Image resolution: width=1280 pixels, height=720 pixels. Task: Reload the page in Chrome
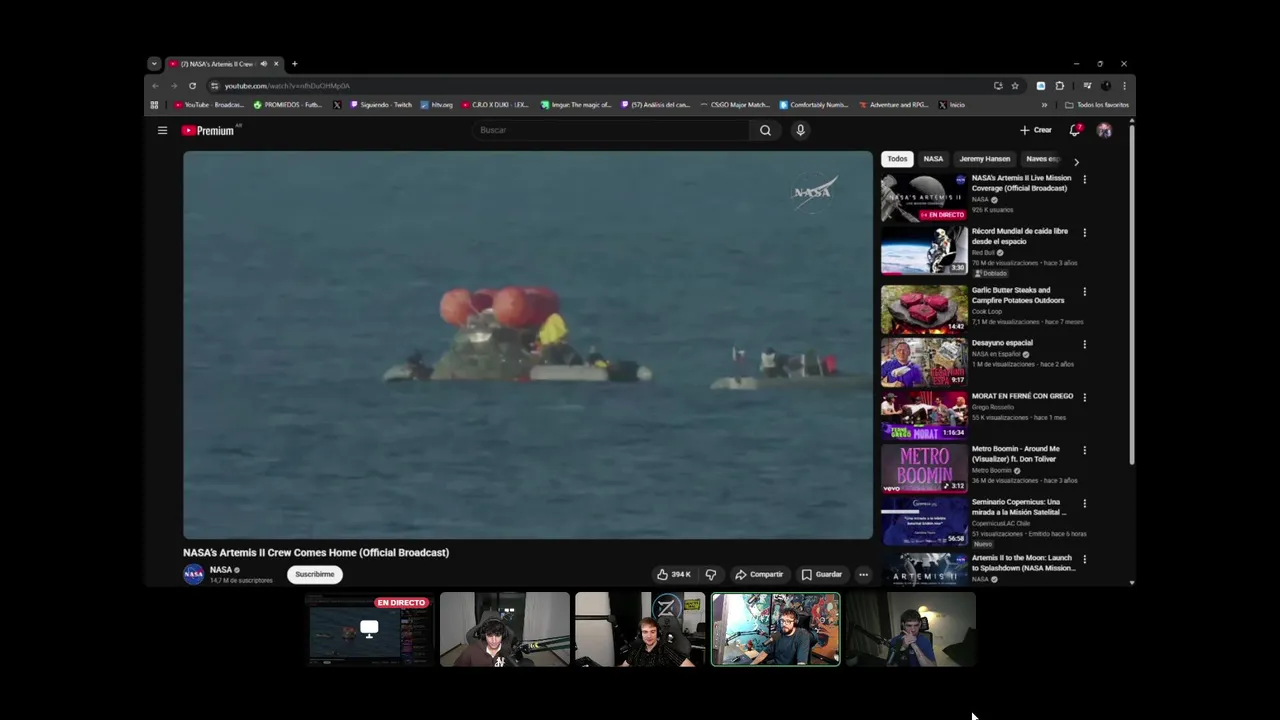point(192,86)
